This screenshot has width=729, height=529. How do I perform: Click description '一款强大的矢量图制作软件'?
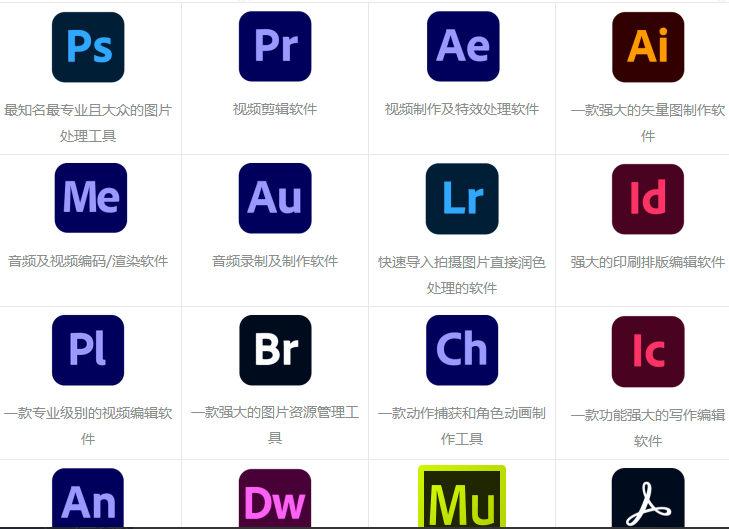coord(648,123)
